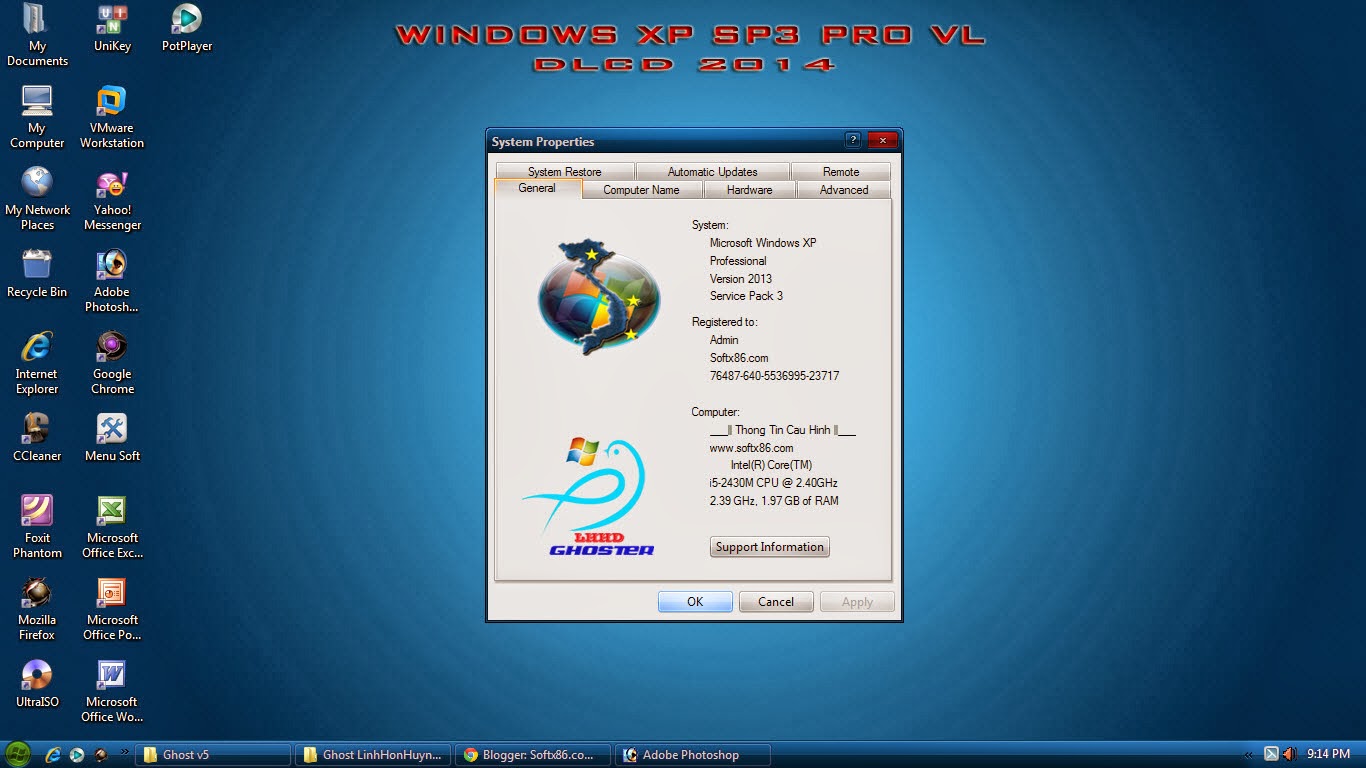This screenshot has height=768, width=1366.
Task: Click the help question mark in the title bar
Action: click(x=853, y=141)
